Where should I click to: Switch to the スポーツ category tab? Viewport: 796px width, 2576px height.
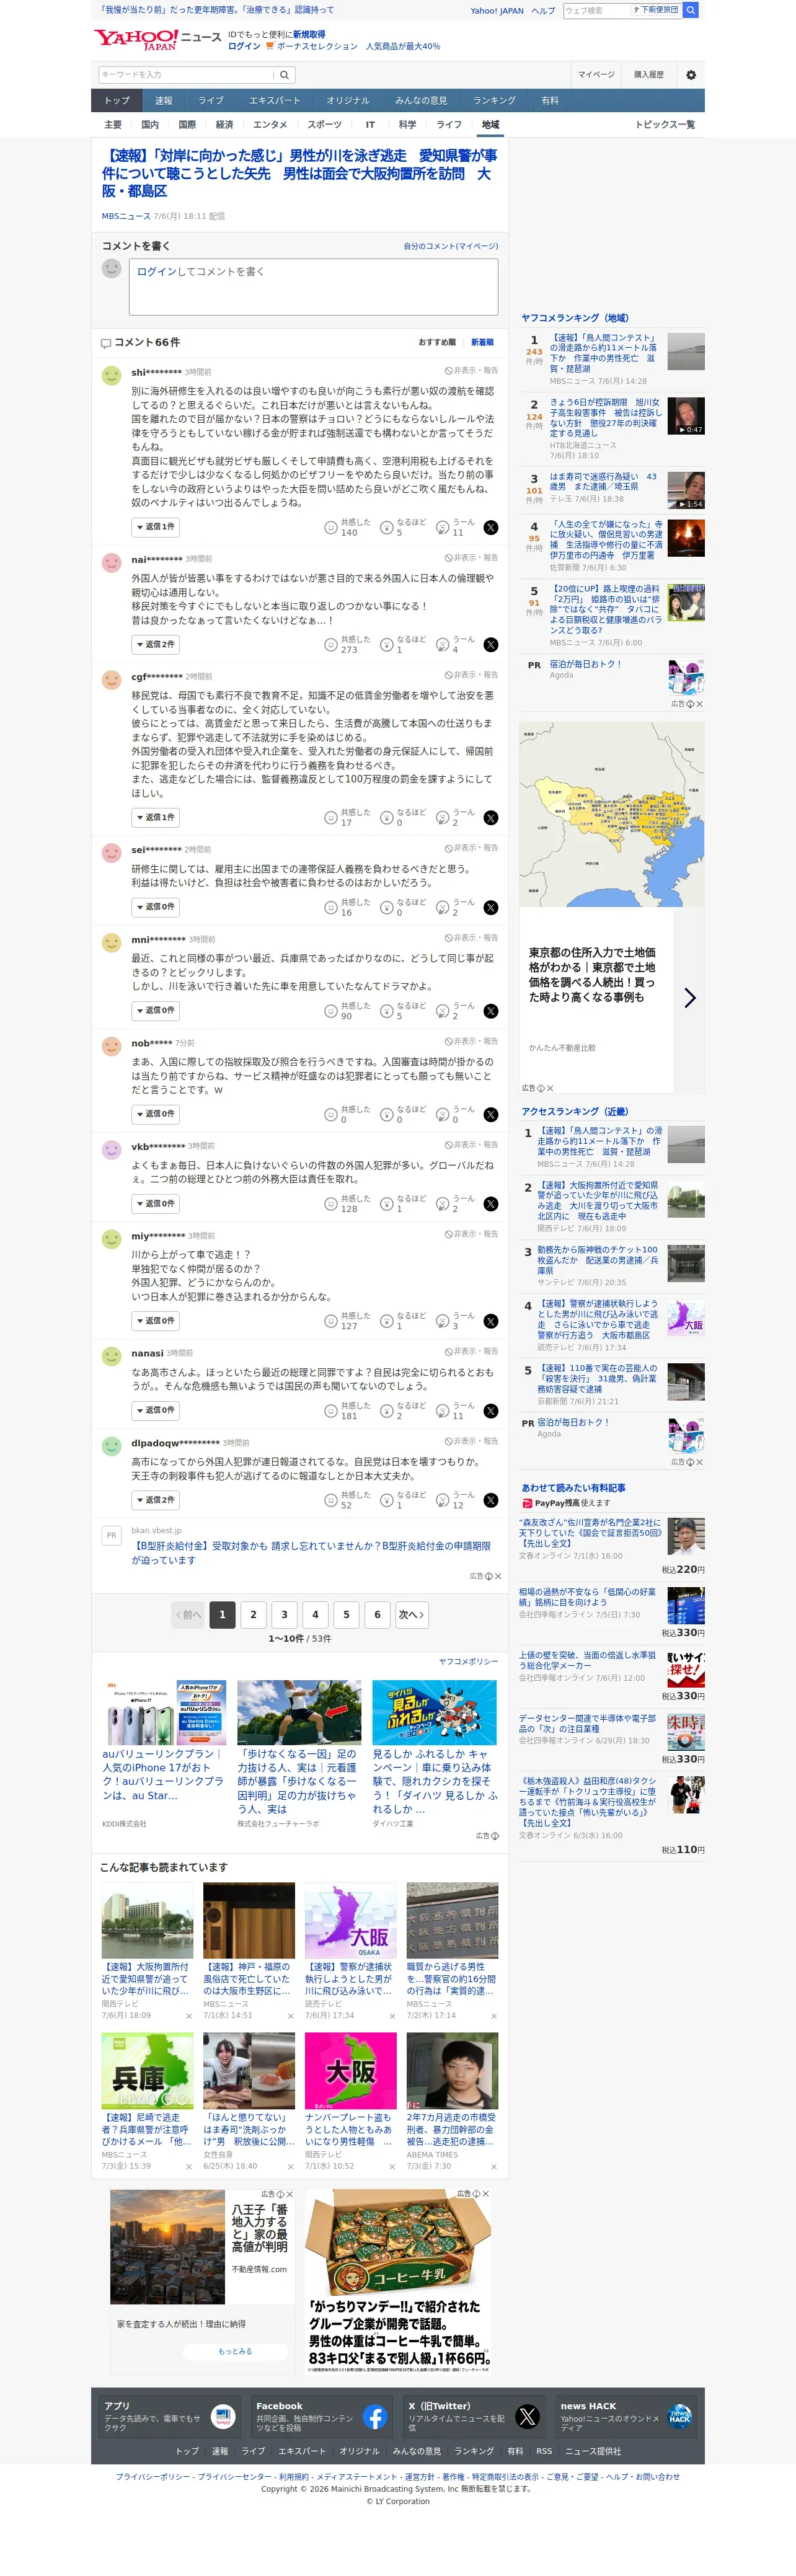324,125
